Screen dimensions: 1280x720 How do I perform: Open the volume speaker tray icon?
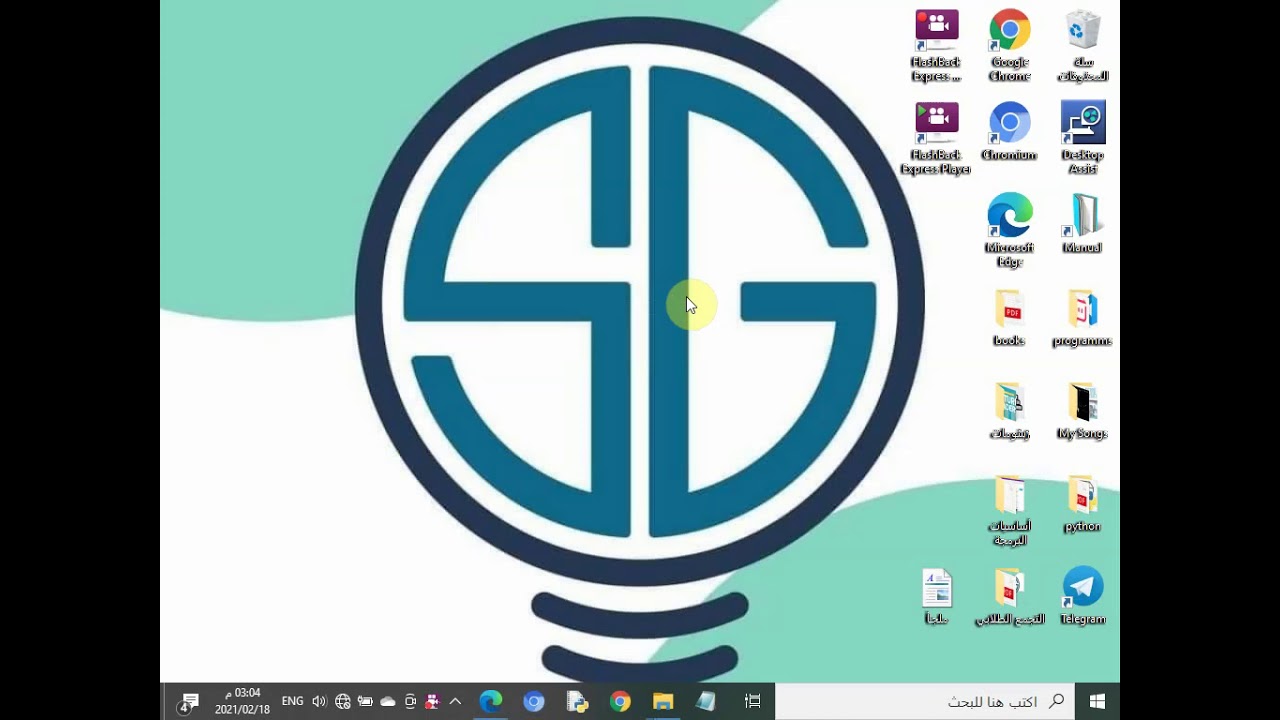point(319,702)
